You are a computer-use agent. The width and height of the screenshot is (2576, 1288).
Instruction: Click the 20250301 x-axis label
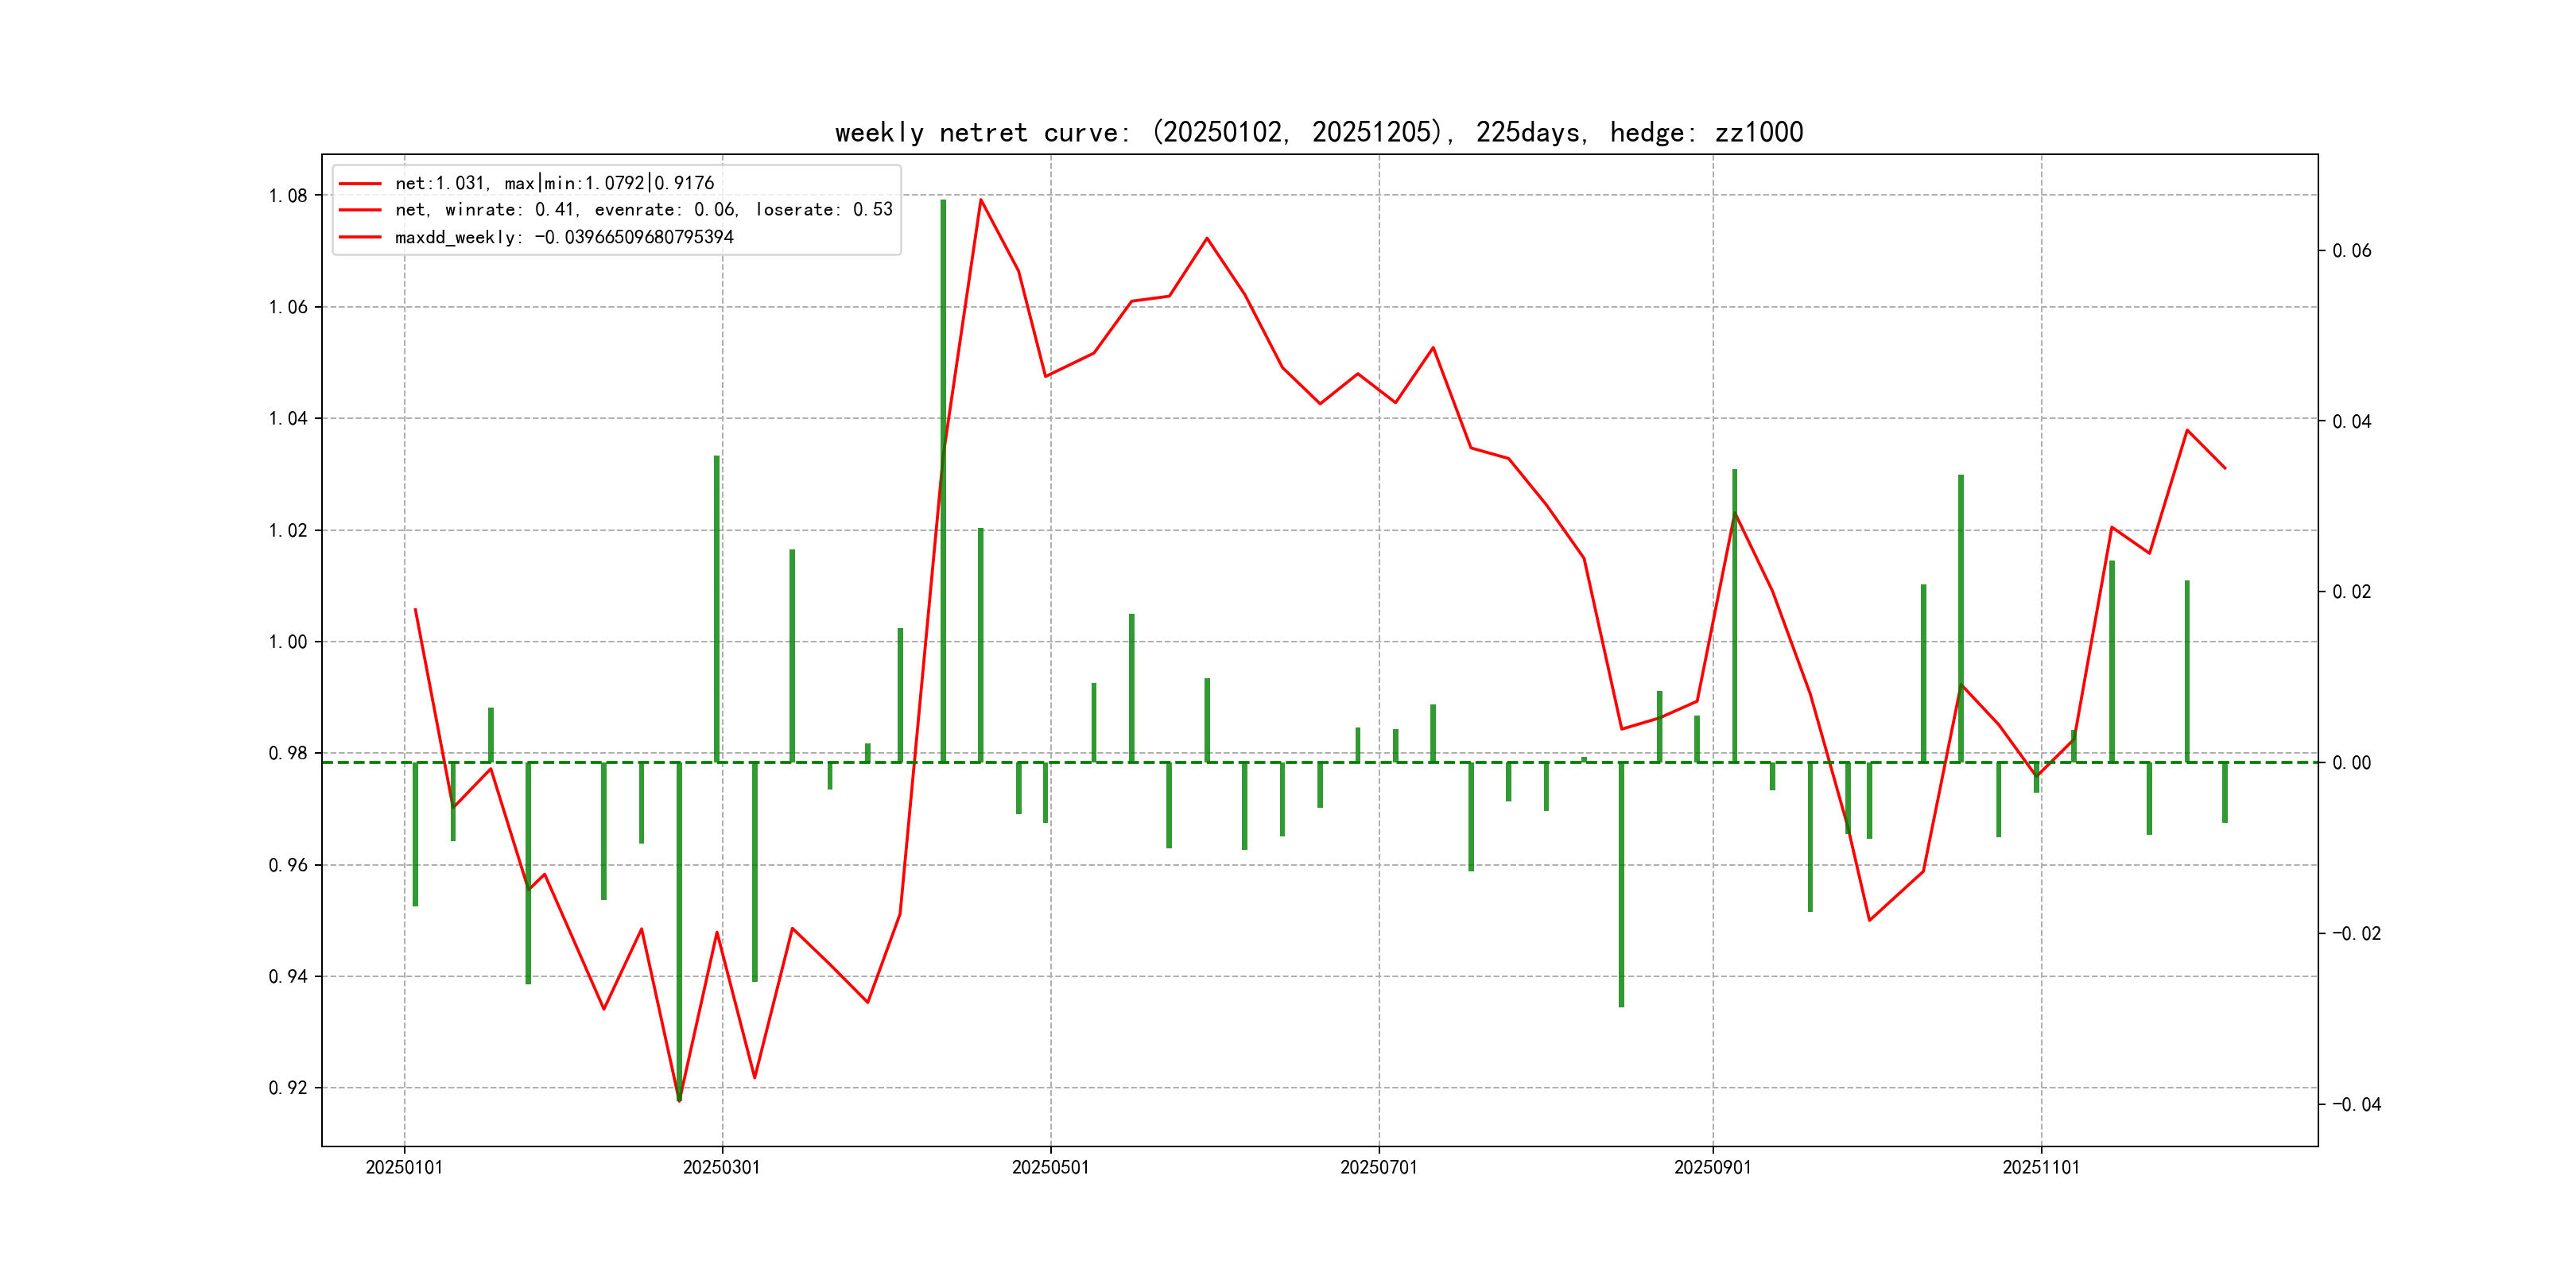click(x=721, y=1167)
